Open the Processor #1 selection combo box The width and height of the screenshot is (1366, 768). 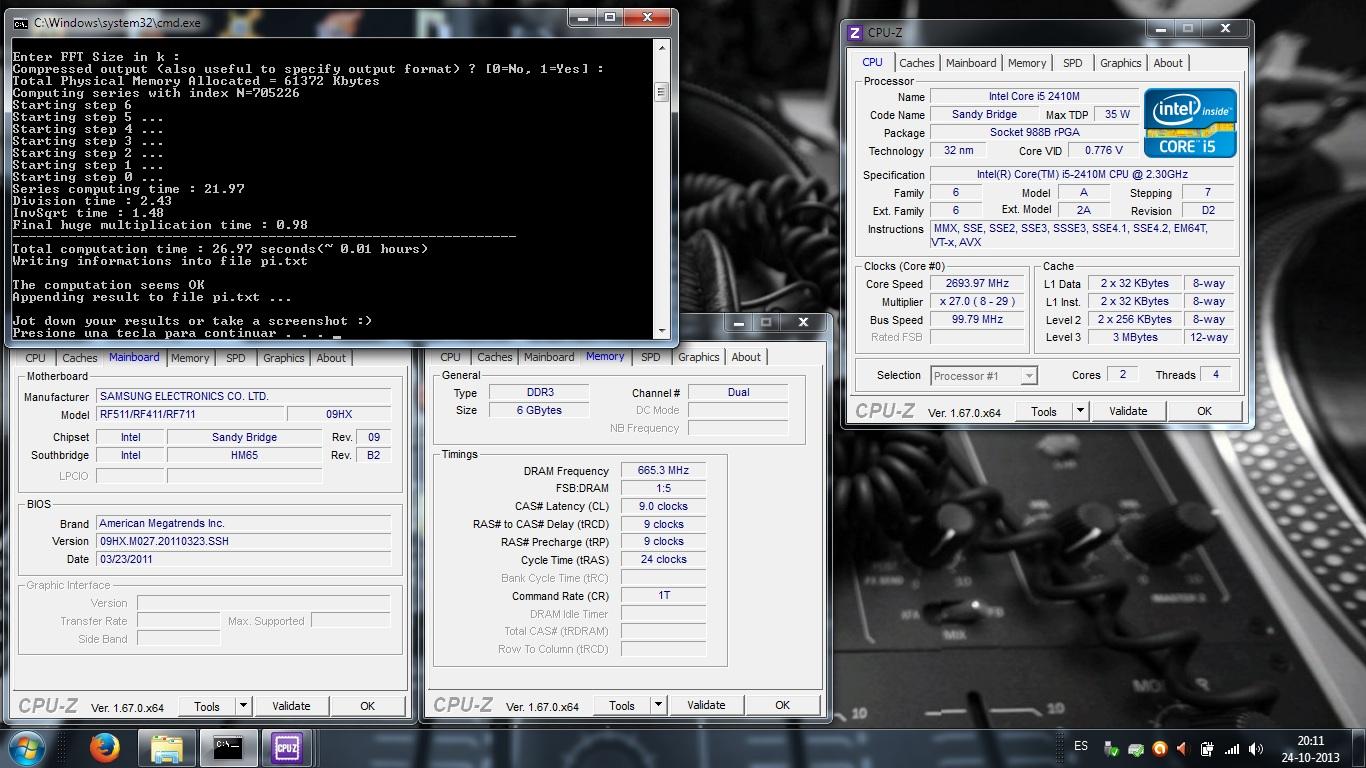(x=984, y=376)
